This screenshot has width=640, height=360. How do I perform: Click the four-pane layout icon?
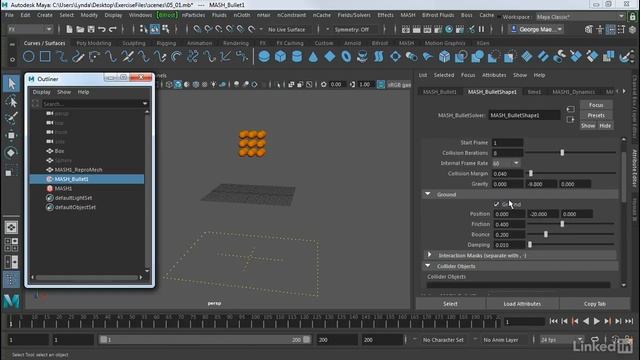[x=11, y=244]
